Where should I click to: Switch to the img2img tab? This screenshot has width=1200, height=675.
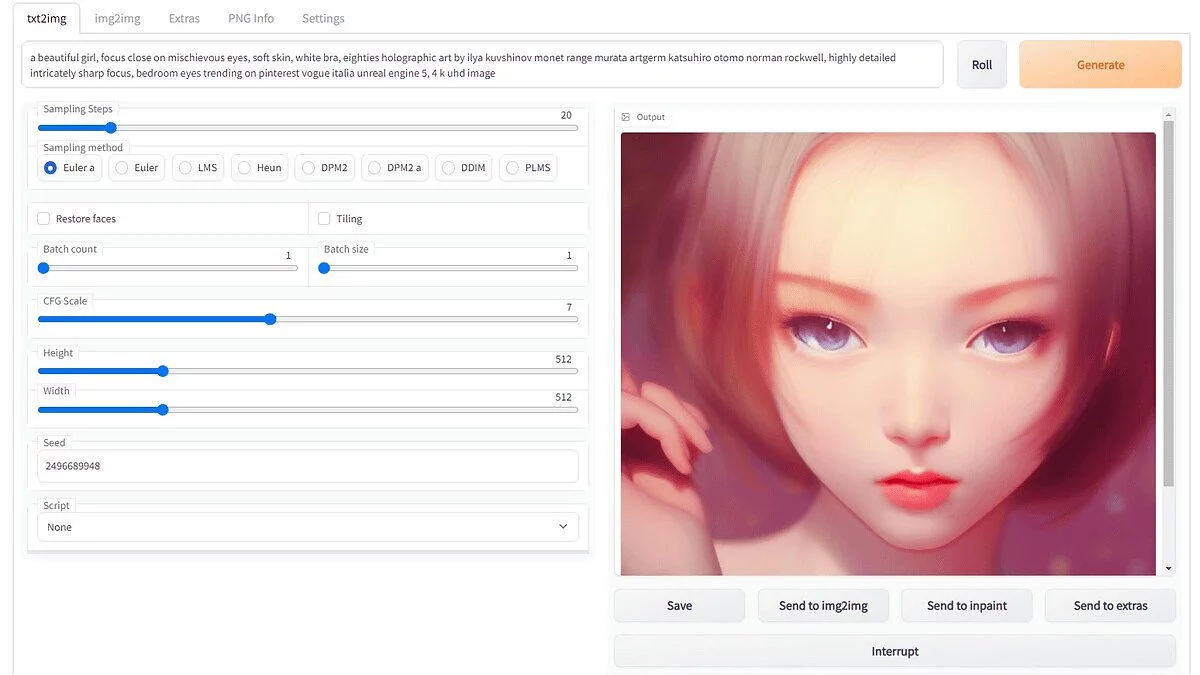117,18
